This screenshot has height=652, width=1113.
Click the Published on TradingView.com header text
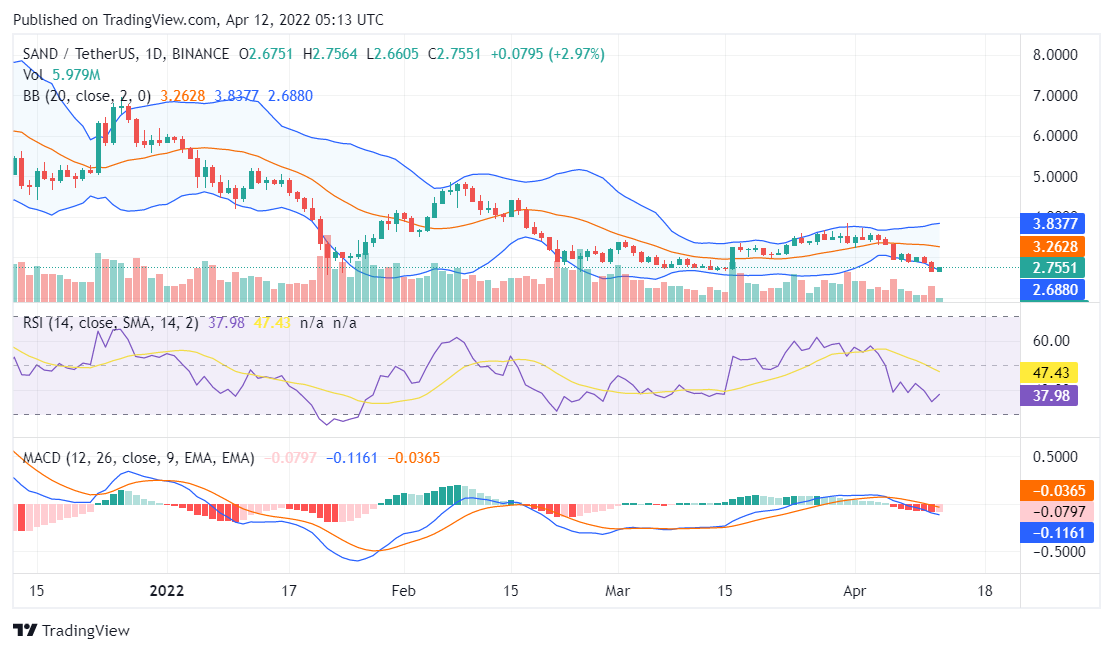pyautogui.click(x=198, y=20)
